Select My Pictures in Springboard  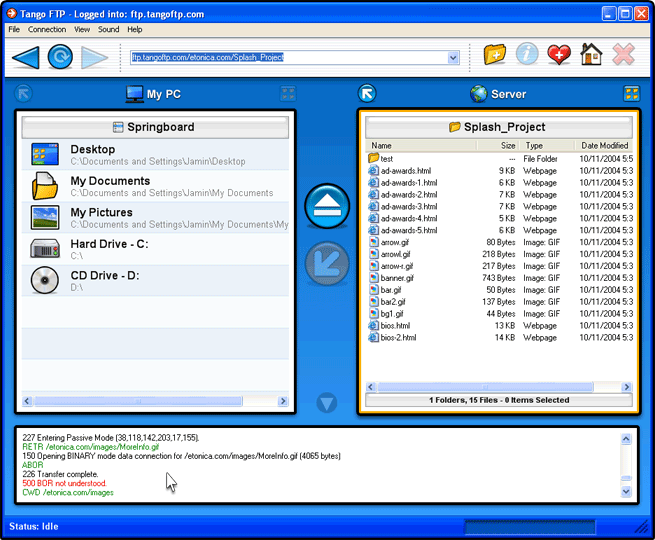[155, 218]
